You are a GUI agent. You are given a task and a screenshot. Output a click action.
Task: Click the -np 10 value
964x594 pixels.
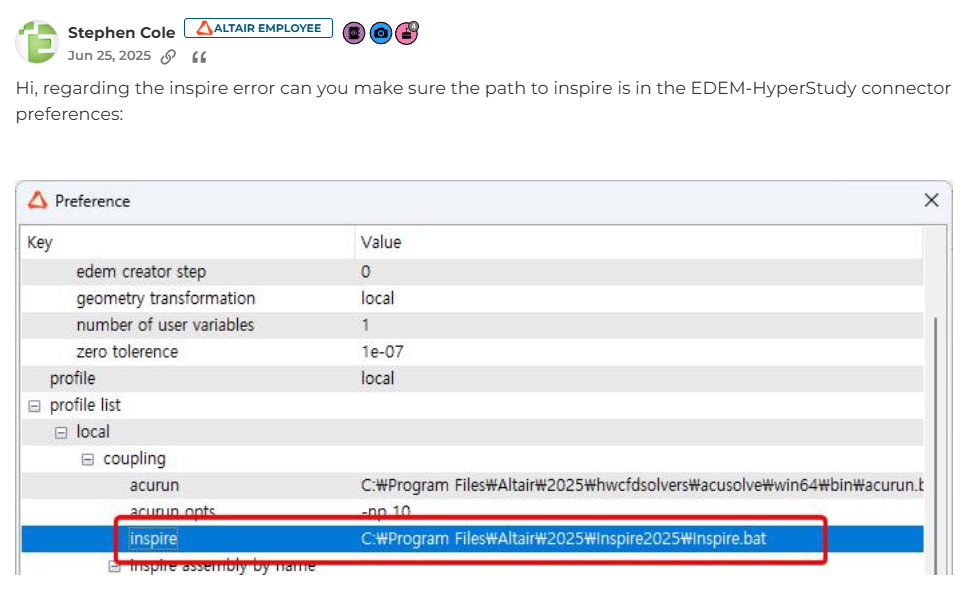pos(385,512)
